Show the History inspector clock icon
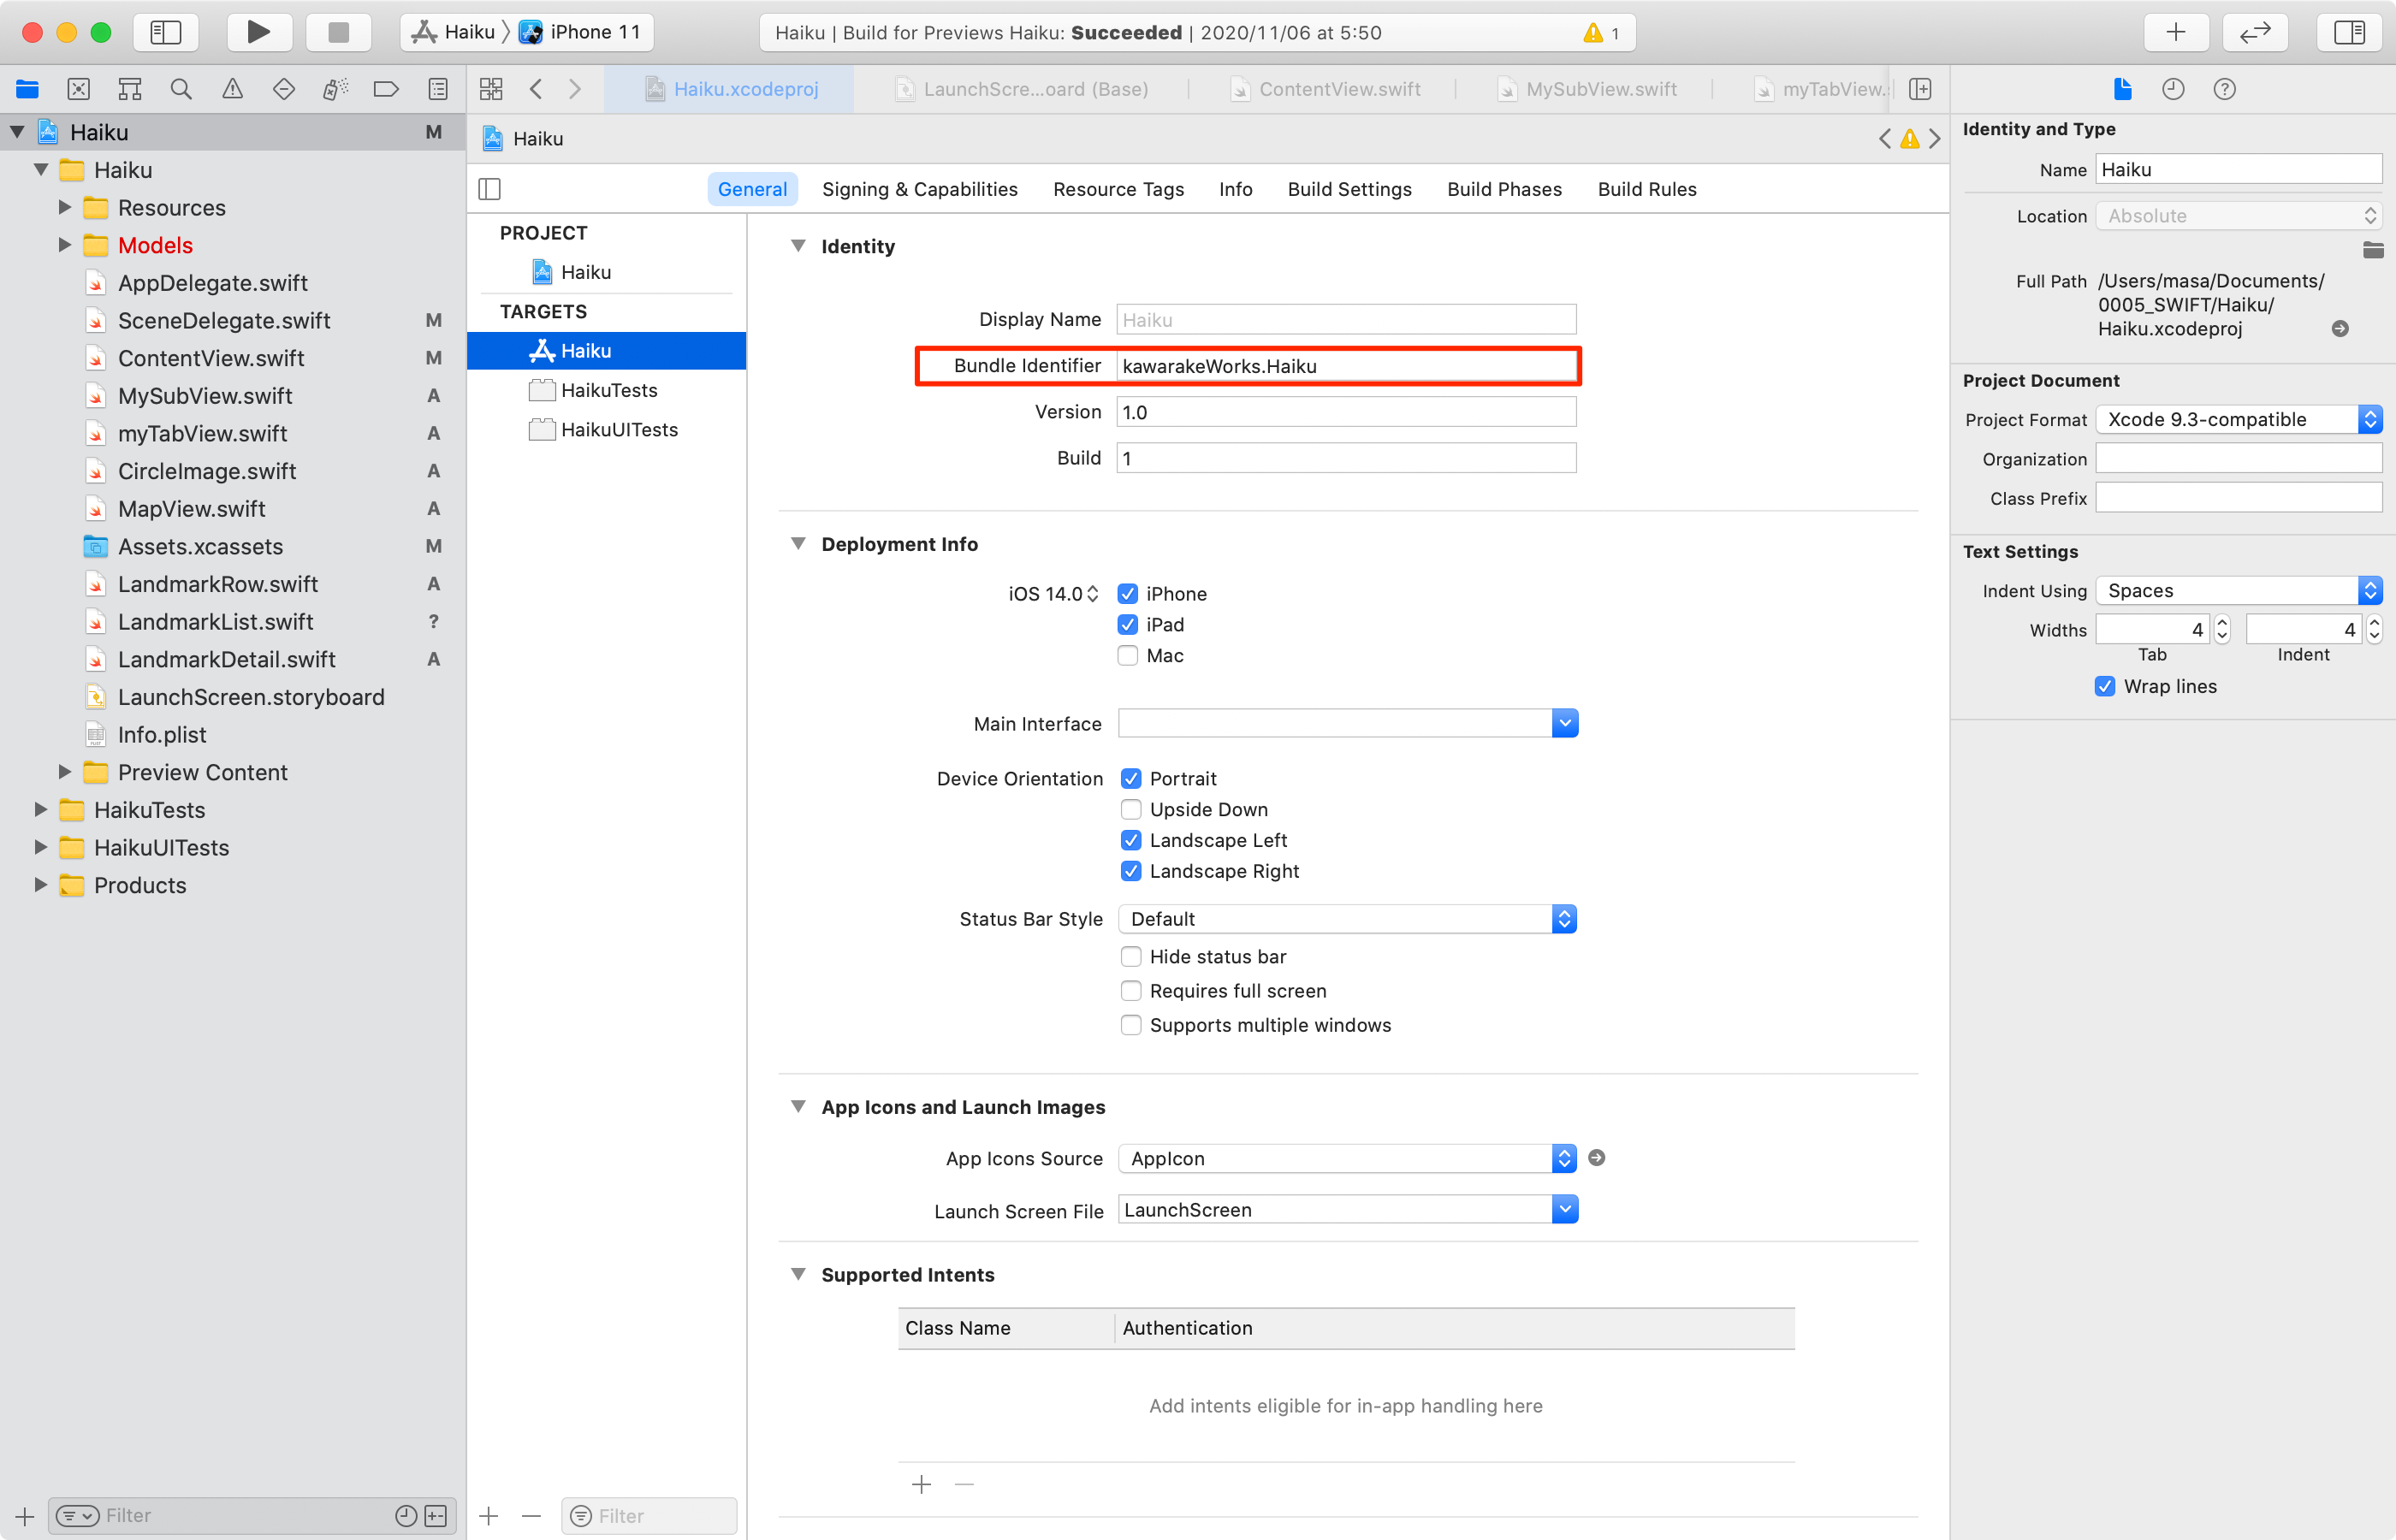 (x=2173, y=89)
